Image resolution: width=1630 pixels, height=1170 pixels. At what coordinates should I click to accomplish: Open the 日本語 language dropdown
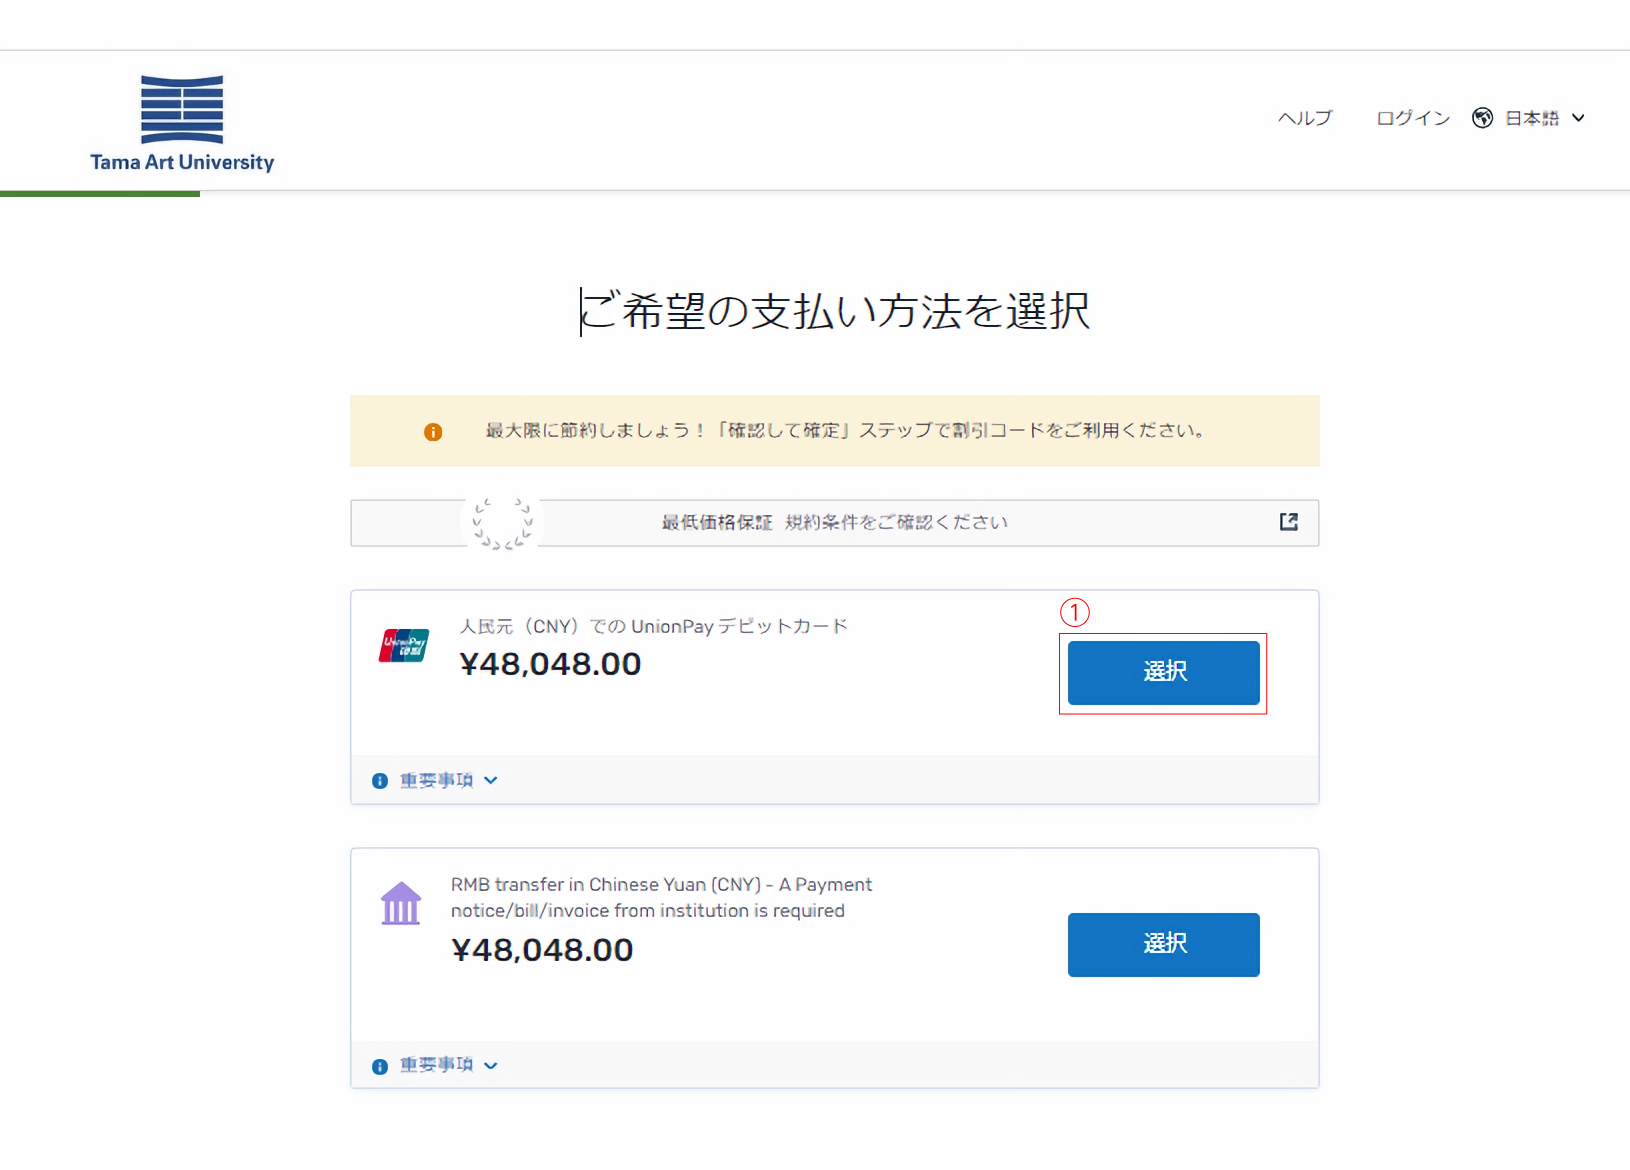pyautogui.click(x=1544, y=118)
